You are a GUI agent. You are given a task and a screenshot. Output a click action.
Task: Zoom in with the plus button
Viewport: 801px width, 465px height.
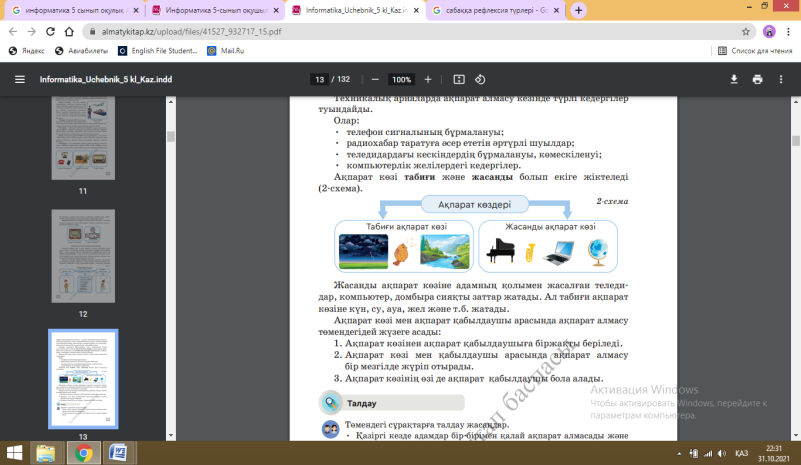[428, 79]
